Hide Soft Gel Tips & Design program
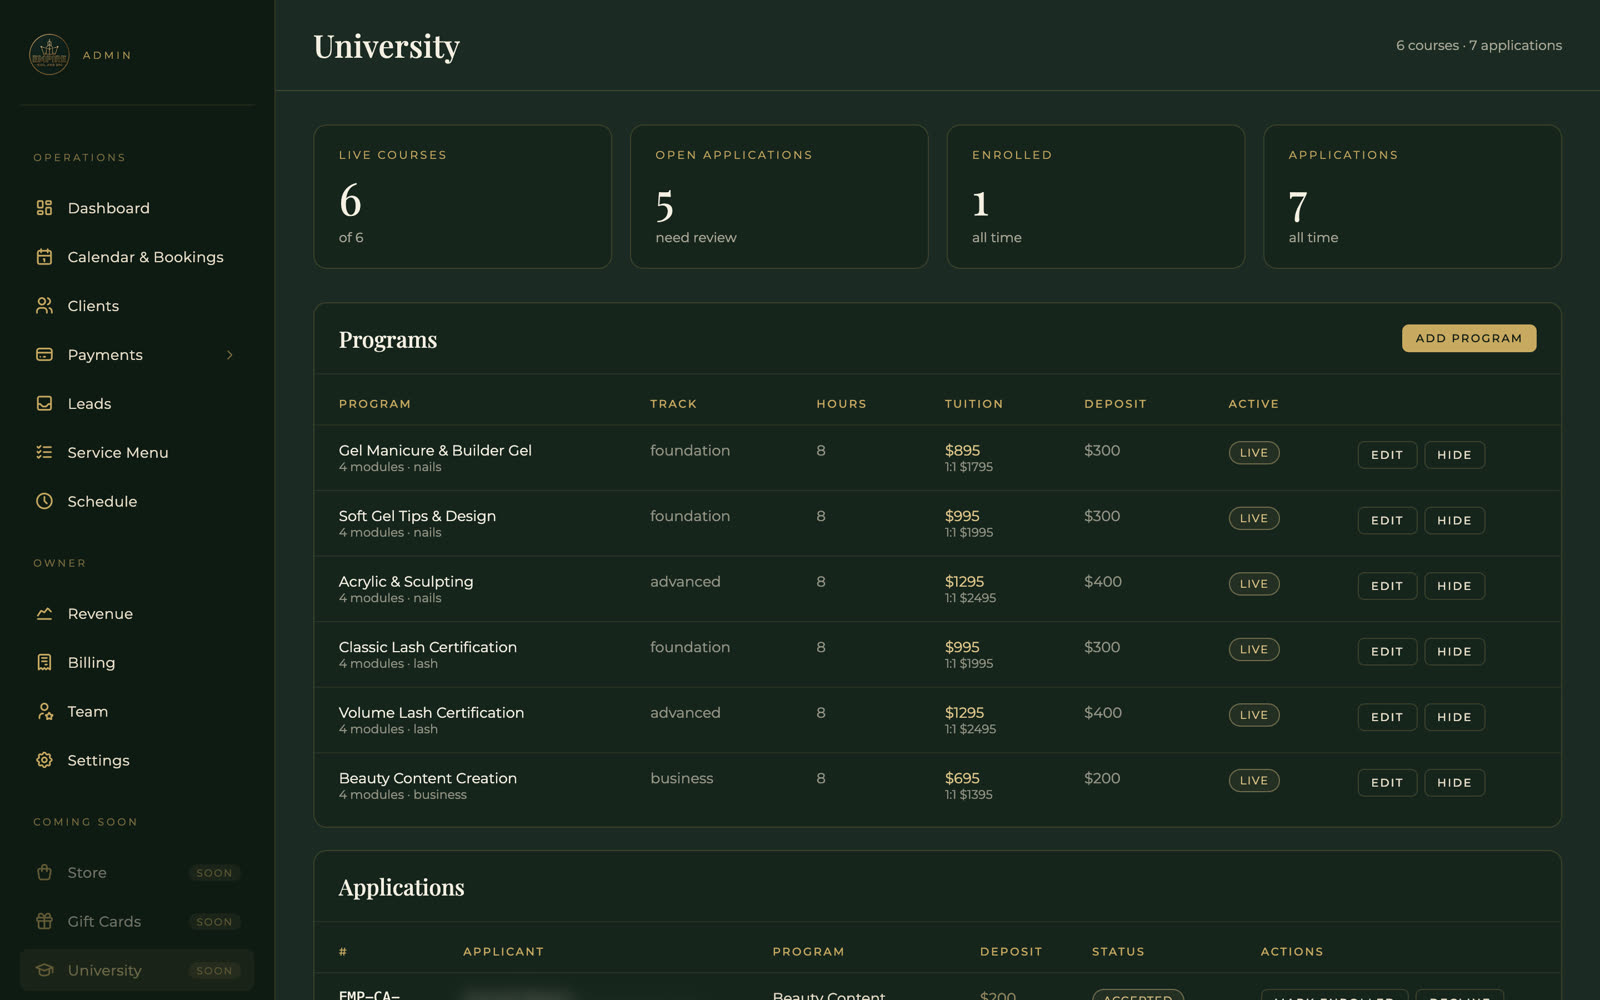The image size is (1600, 1000). pos(1454,521)
